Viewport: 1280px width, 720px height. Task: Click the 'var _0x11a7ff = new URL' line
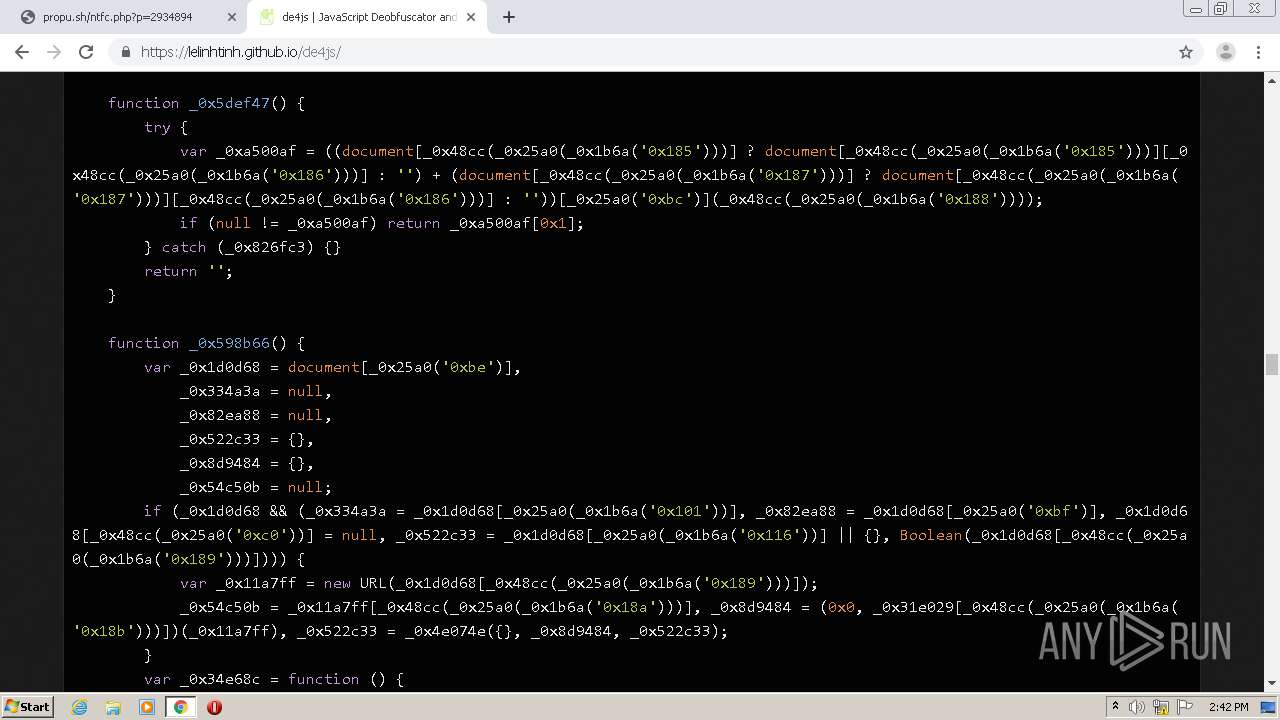click(x=499, y=583)
